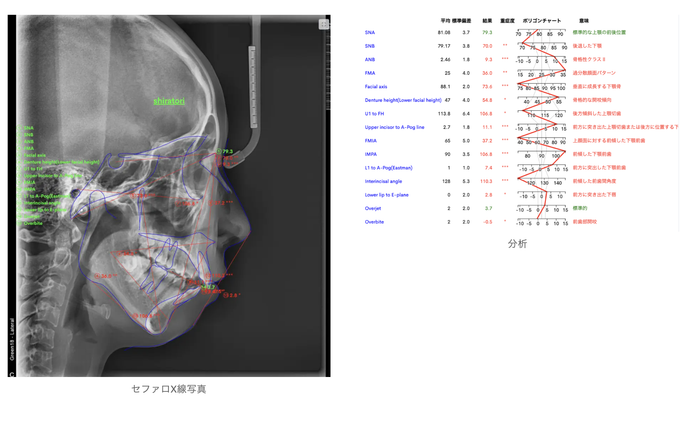Viewport: 681px width, 421px height.
Task: Open the SNB measurement row label
Action: tap(370, 46)
